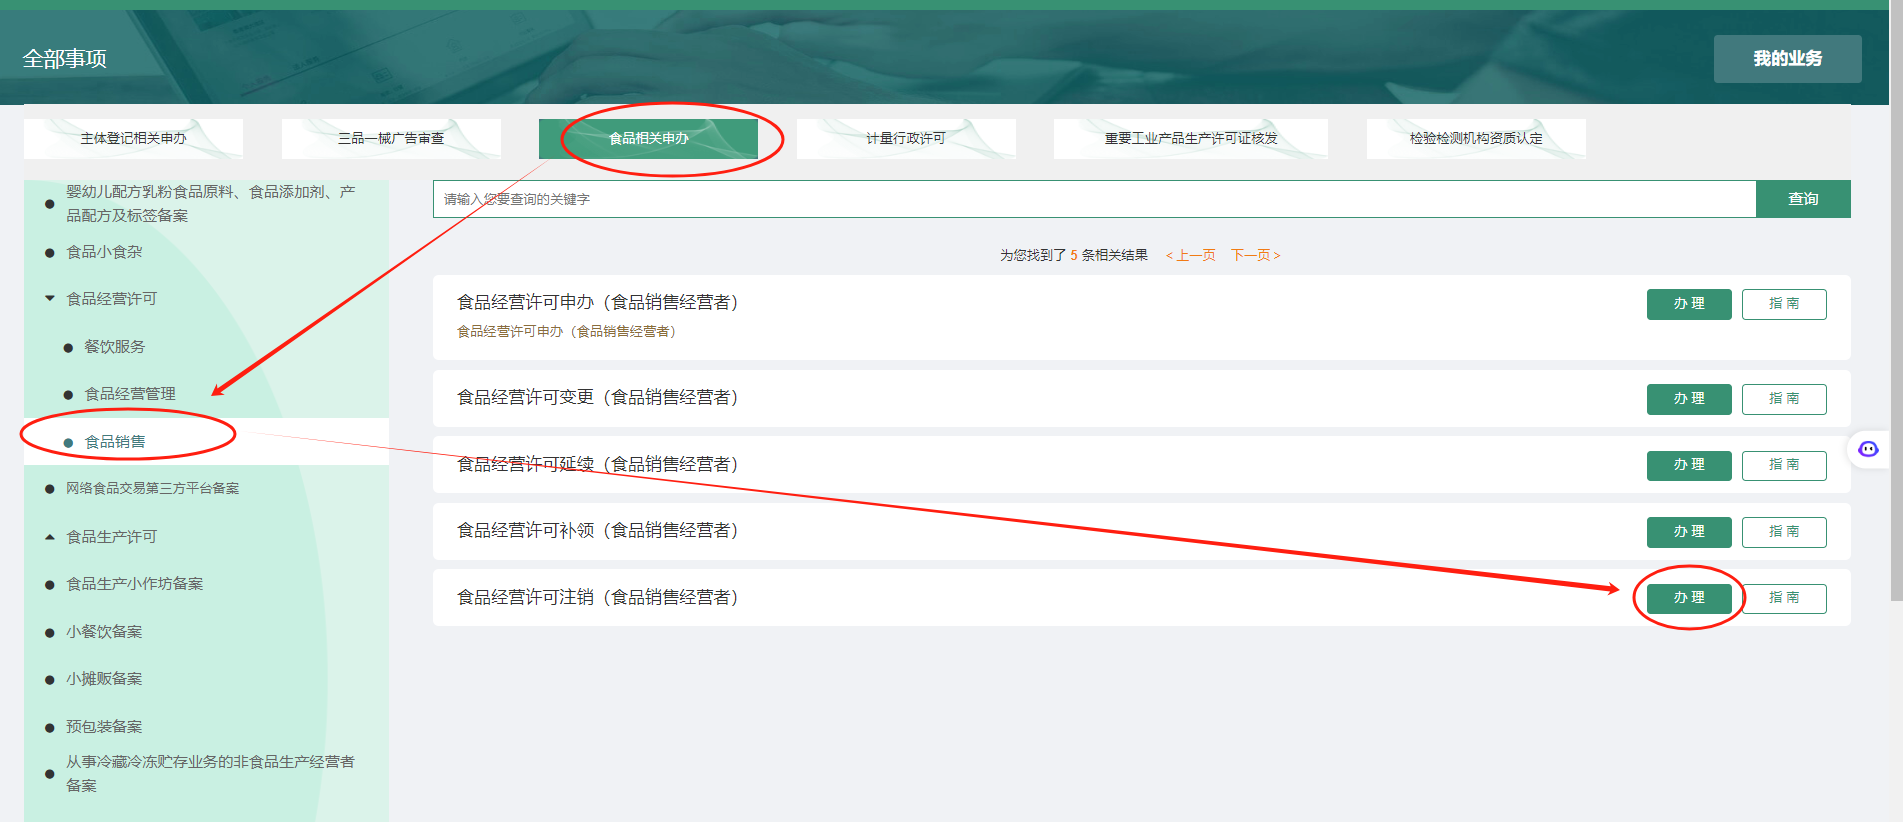Focus the keyword search input field
Screen dimensions: 1903x822
(1094, 199)
